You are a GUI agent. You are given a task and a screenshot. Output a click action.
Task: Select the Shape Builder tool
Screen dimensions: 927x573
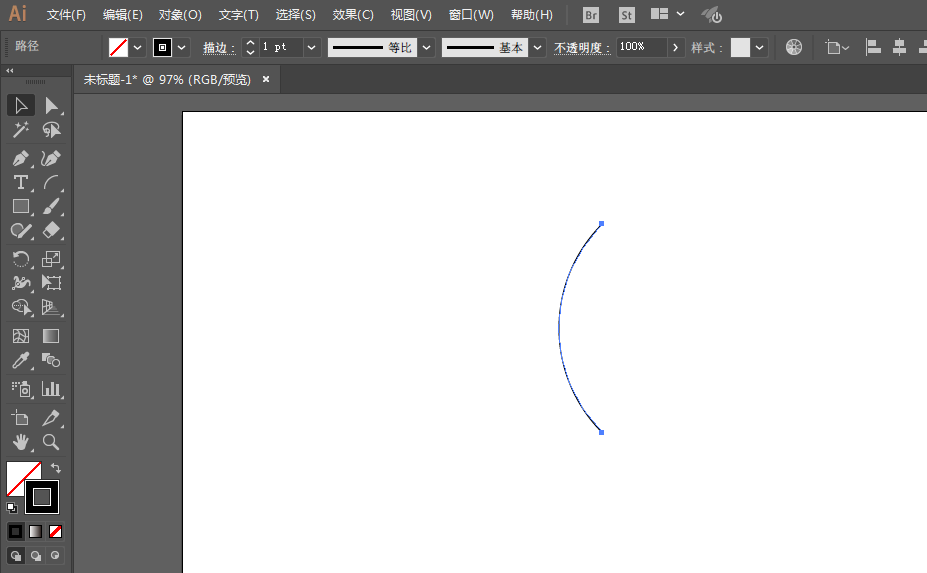(21, 307)
